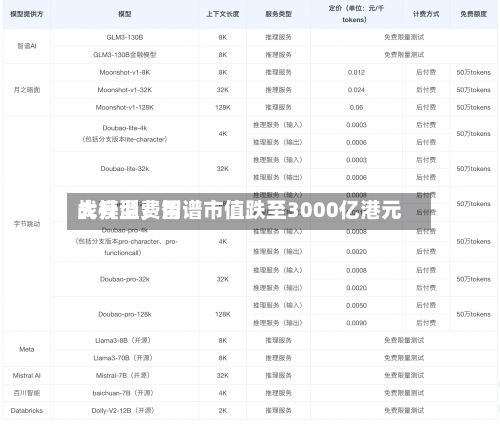Click 后付费 in the Moonshot-v1-32K row
Viewport: 500px width, 424px height.
point(426,90)
